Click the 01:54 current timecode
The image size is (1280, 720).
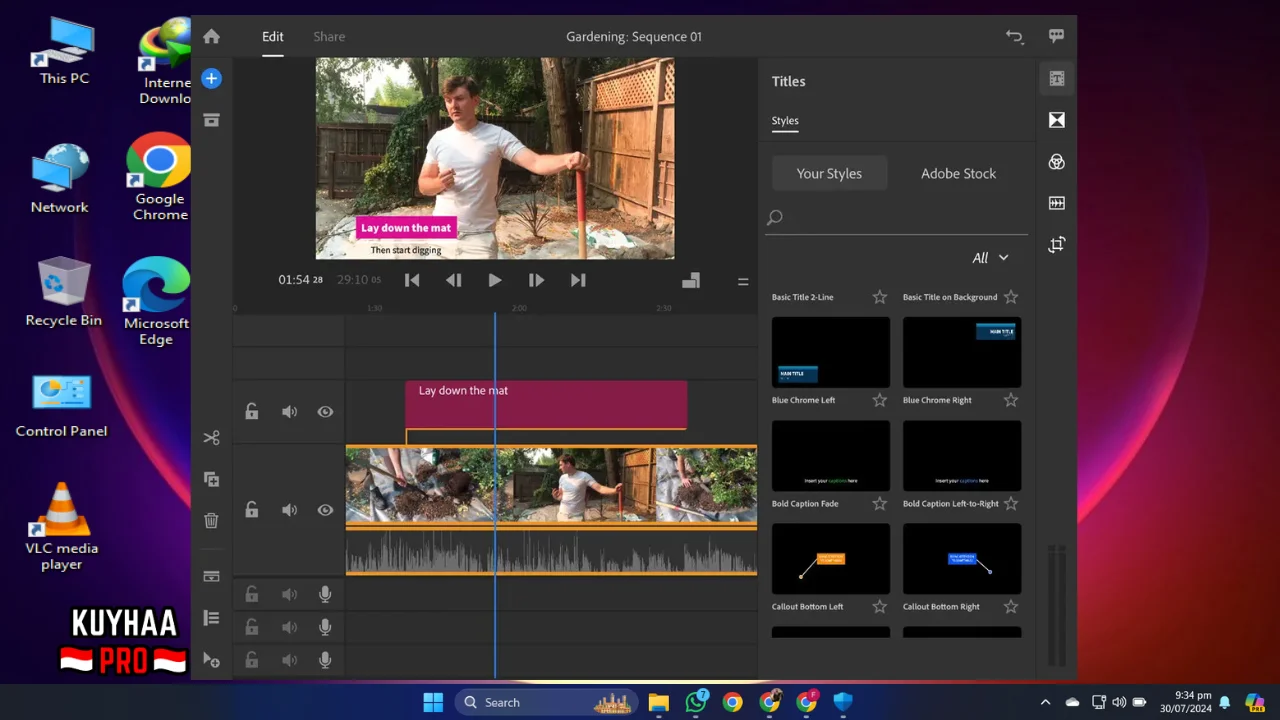pos(300,280)
